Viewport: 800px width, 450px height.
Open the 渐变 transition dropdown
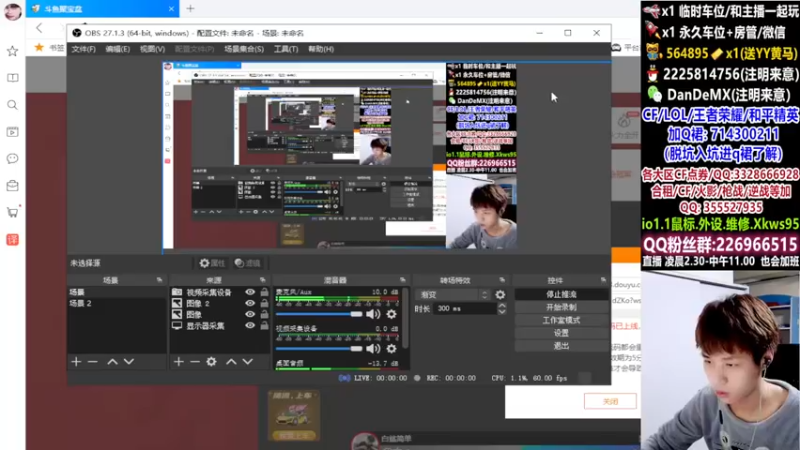[454, 294]
